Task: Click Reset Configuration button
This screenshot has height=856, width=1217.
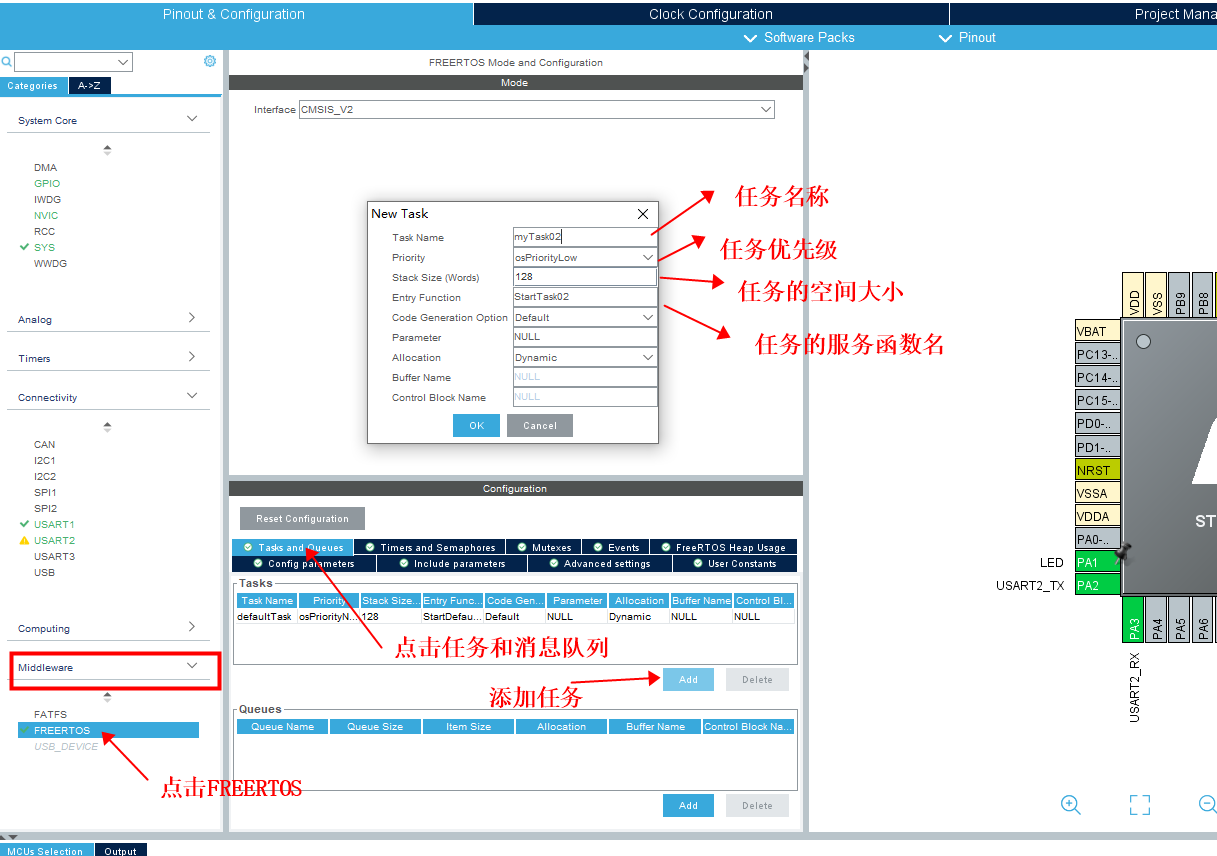Action: (302, 518)
